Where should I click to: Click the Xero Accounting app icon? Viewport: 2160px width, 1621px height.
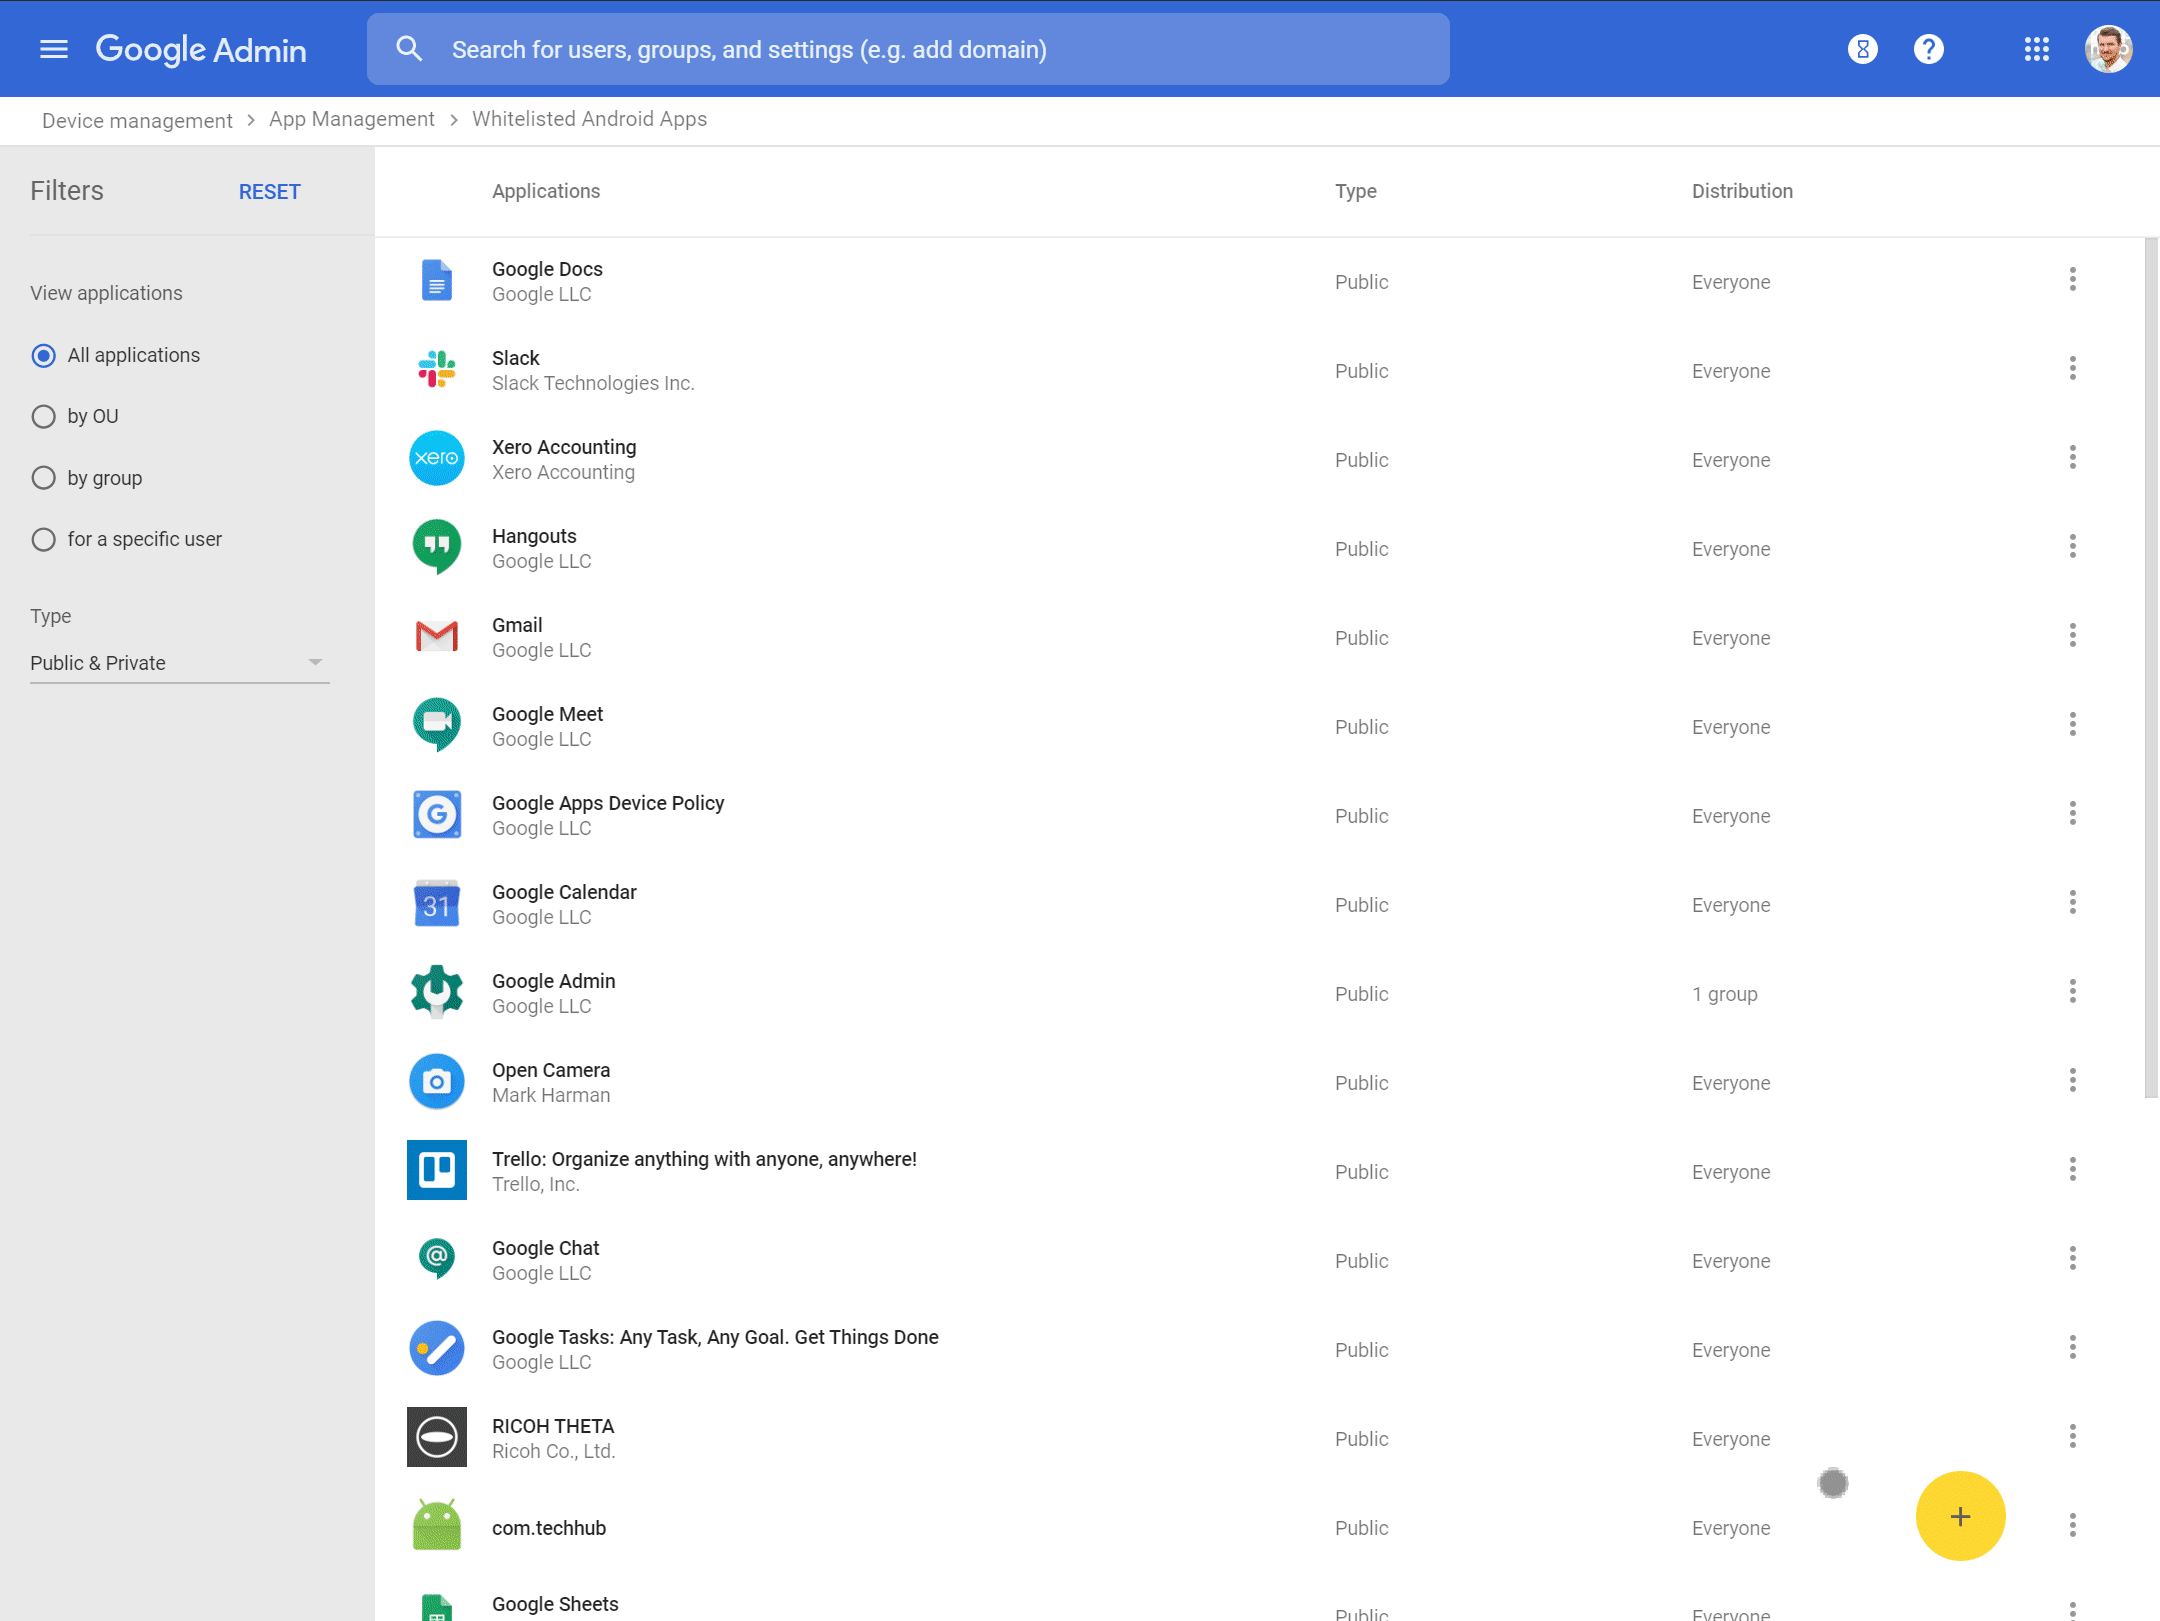[x=437, y=458]
